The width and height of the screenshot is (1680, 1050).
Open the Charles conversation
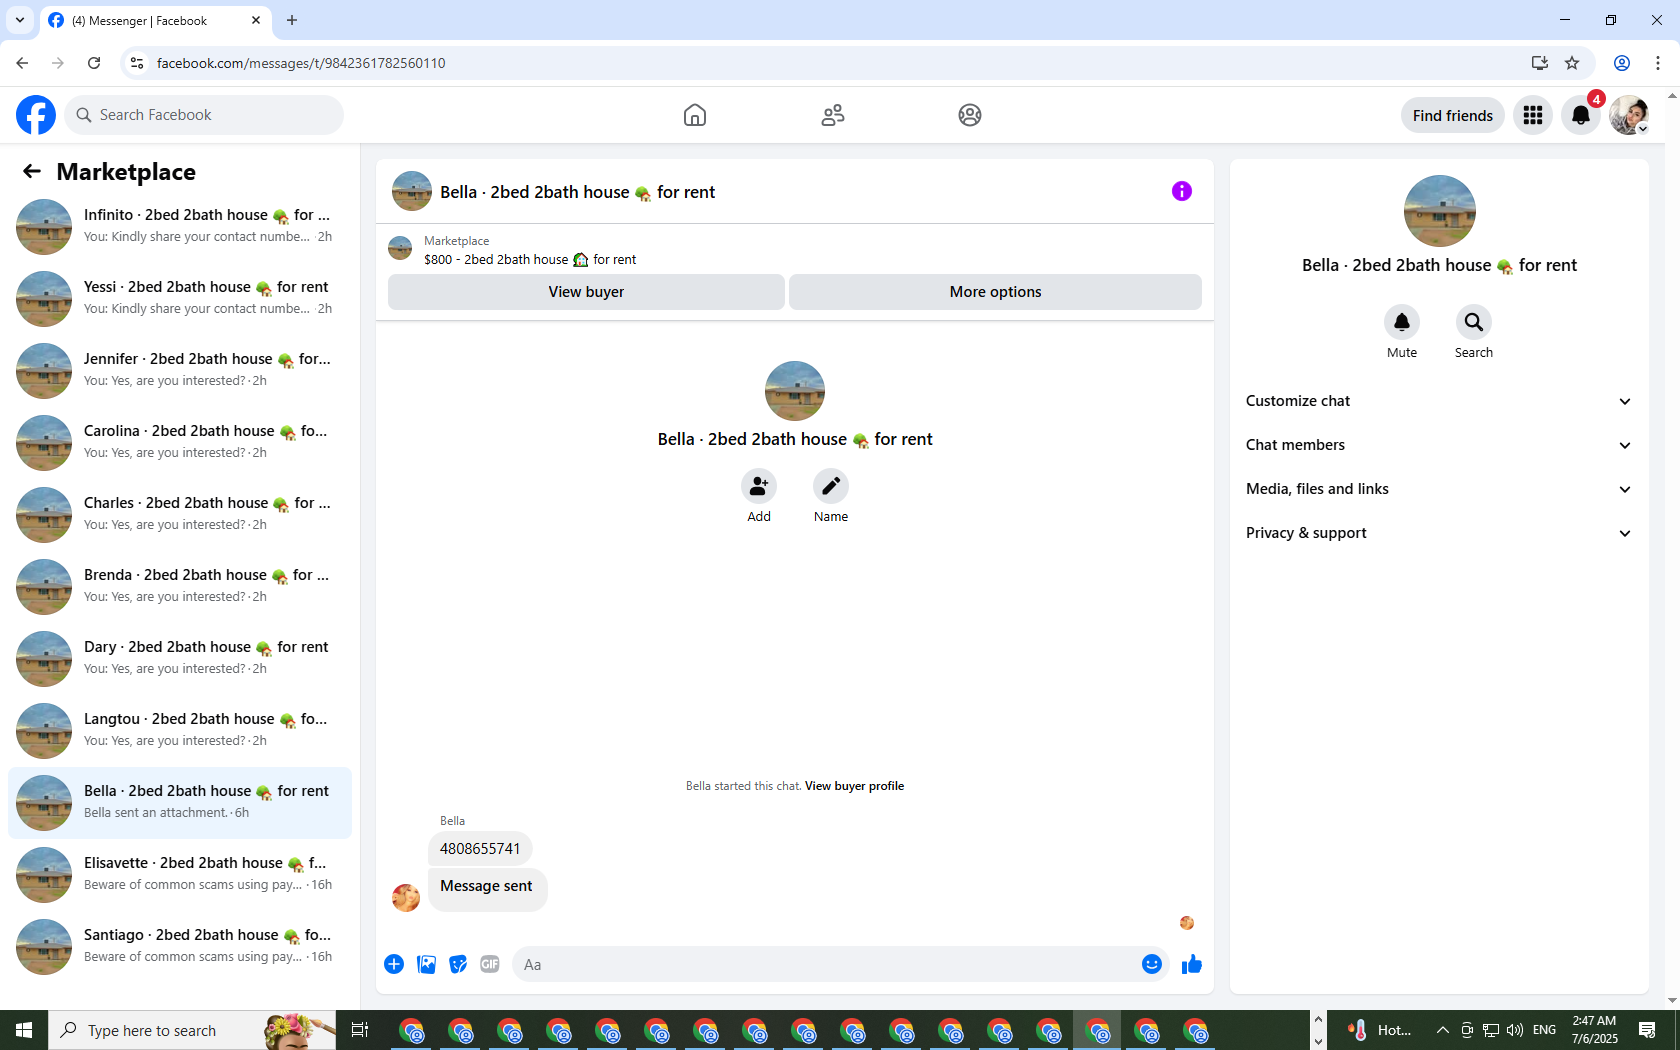click(180, 514)
